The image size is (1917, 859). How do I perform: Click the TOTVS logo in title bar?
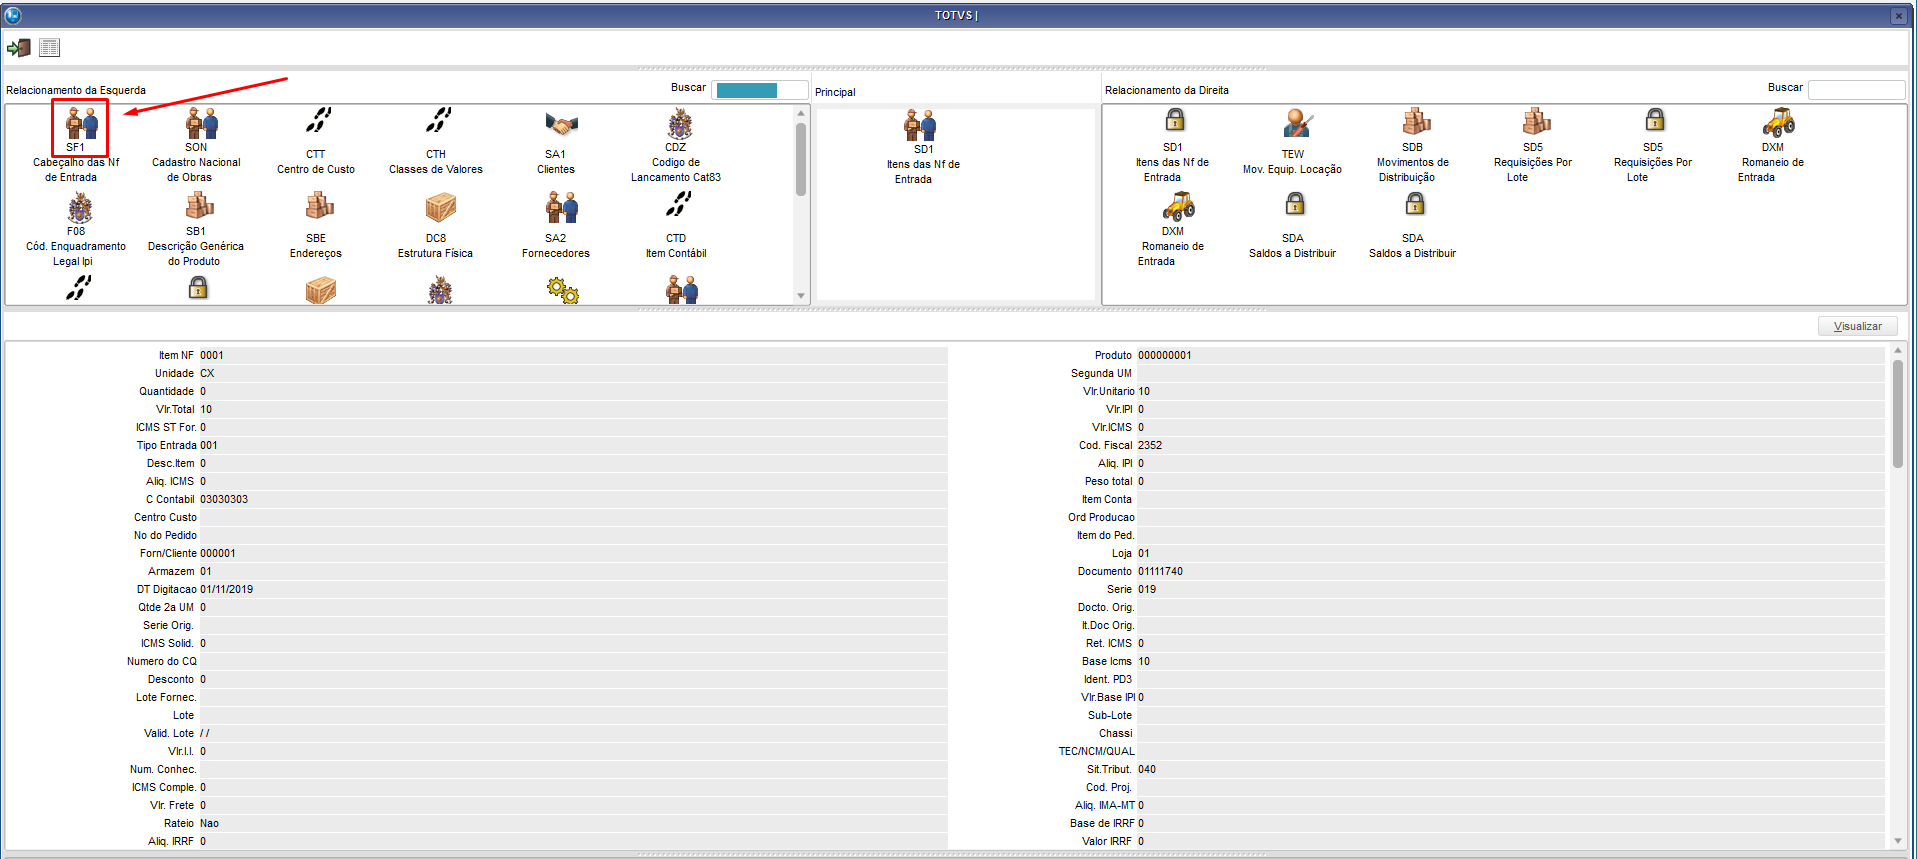[x=13, y=15]
